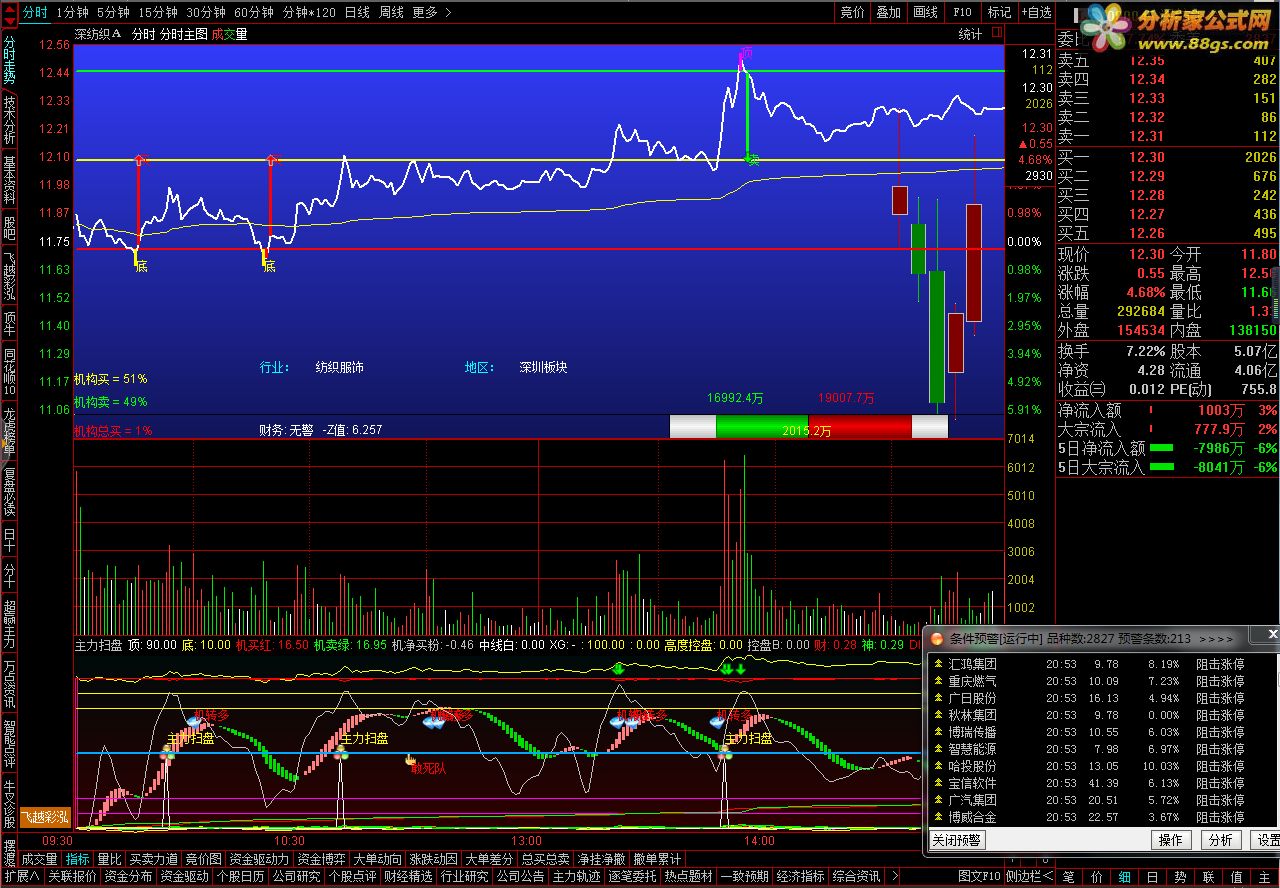Open the 画线 drawing tools
The image size is (1280, 888).
click(x=925, y=12)
